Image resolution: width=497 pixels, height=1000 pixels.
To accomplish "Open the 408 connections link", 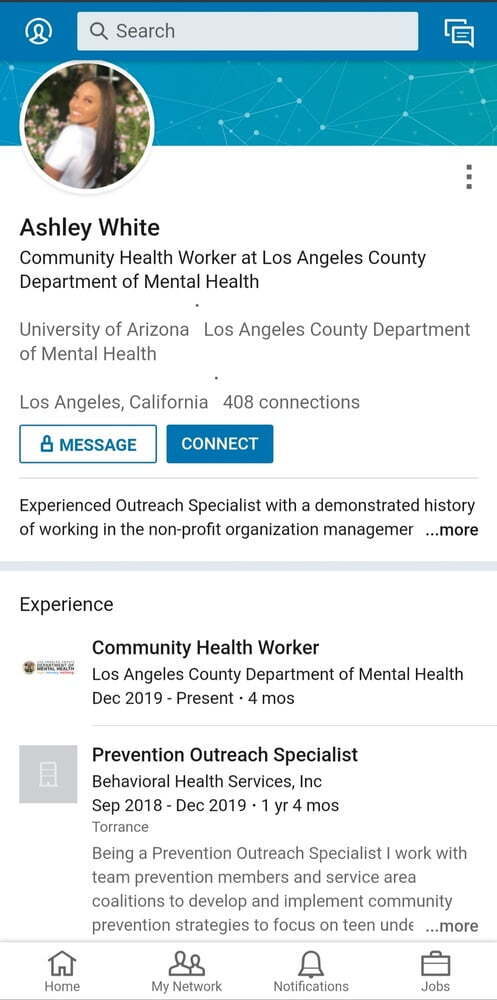I will (x=292, y=402).
